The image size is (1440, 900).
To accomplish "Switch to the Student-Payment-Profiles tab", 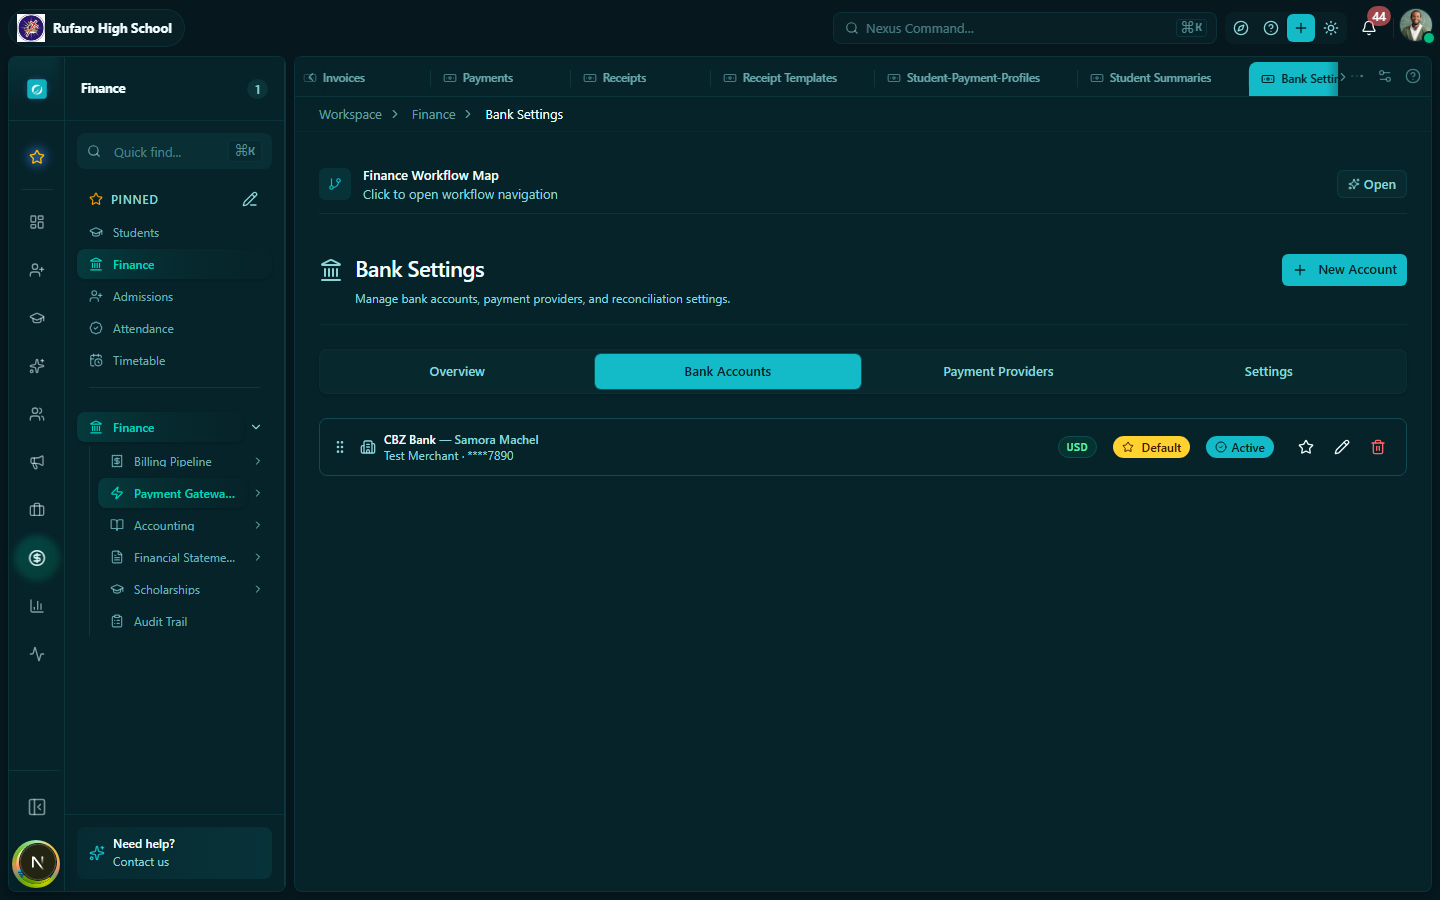I will (x=964, y=78).
